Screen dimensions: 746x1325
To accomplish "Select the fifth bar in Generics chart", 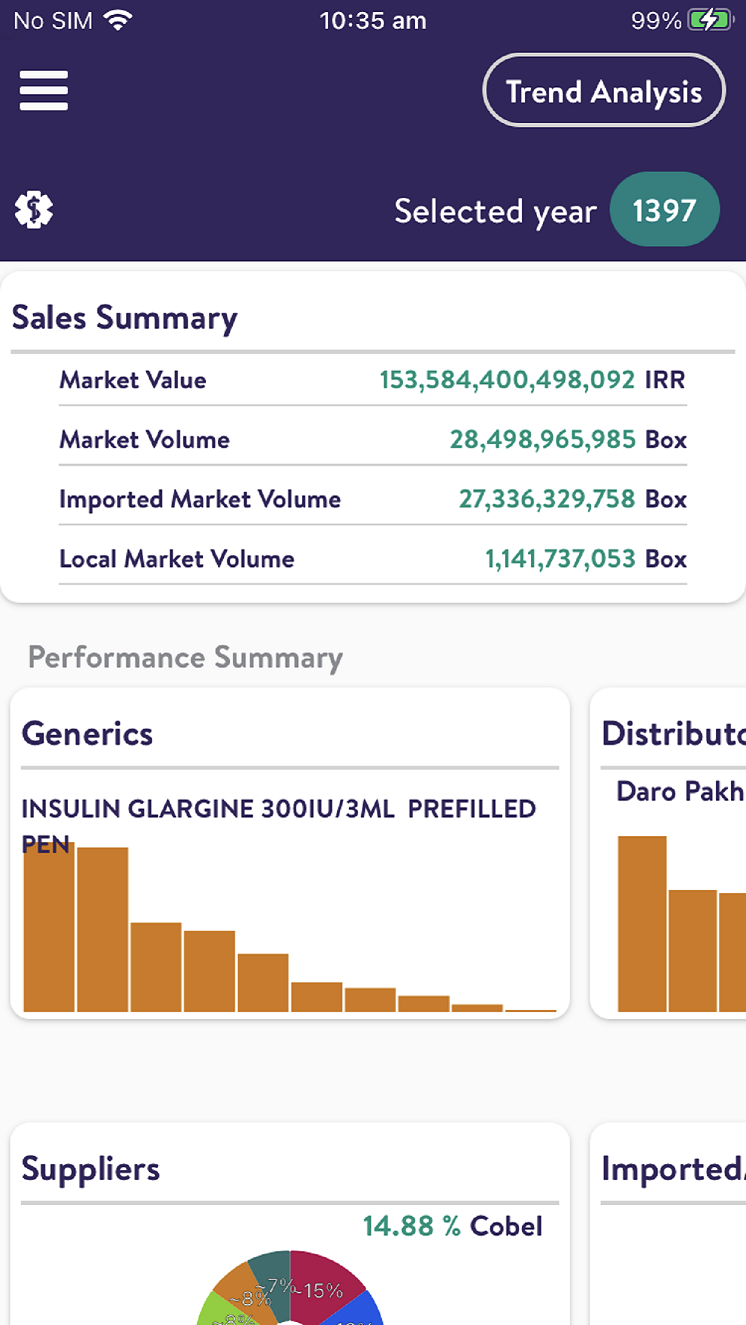I will pyautogui.click(x=263, y=983).
